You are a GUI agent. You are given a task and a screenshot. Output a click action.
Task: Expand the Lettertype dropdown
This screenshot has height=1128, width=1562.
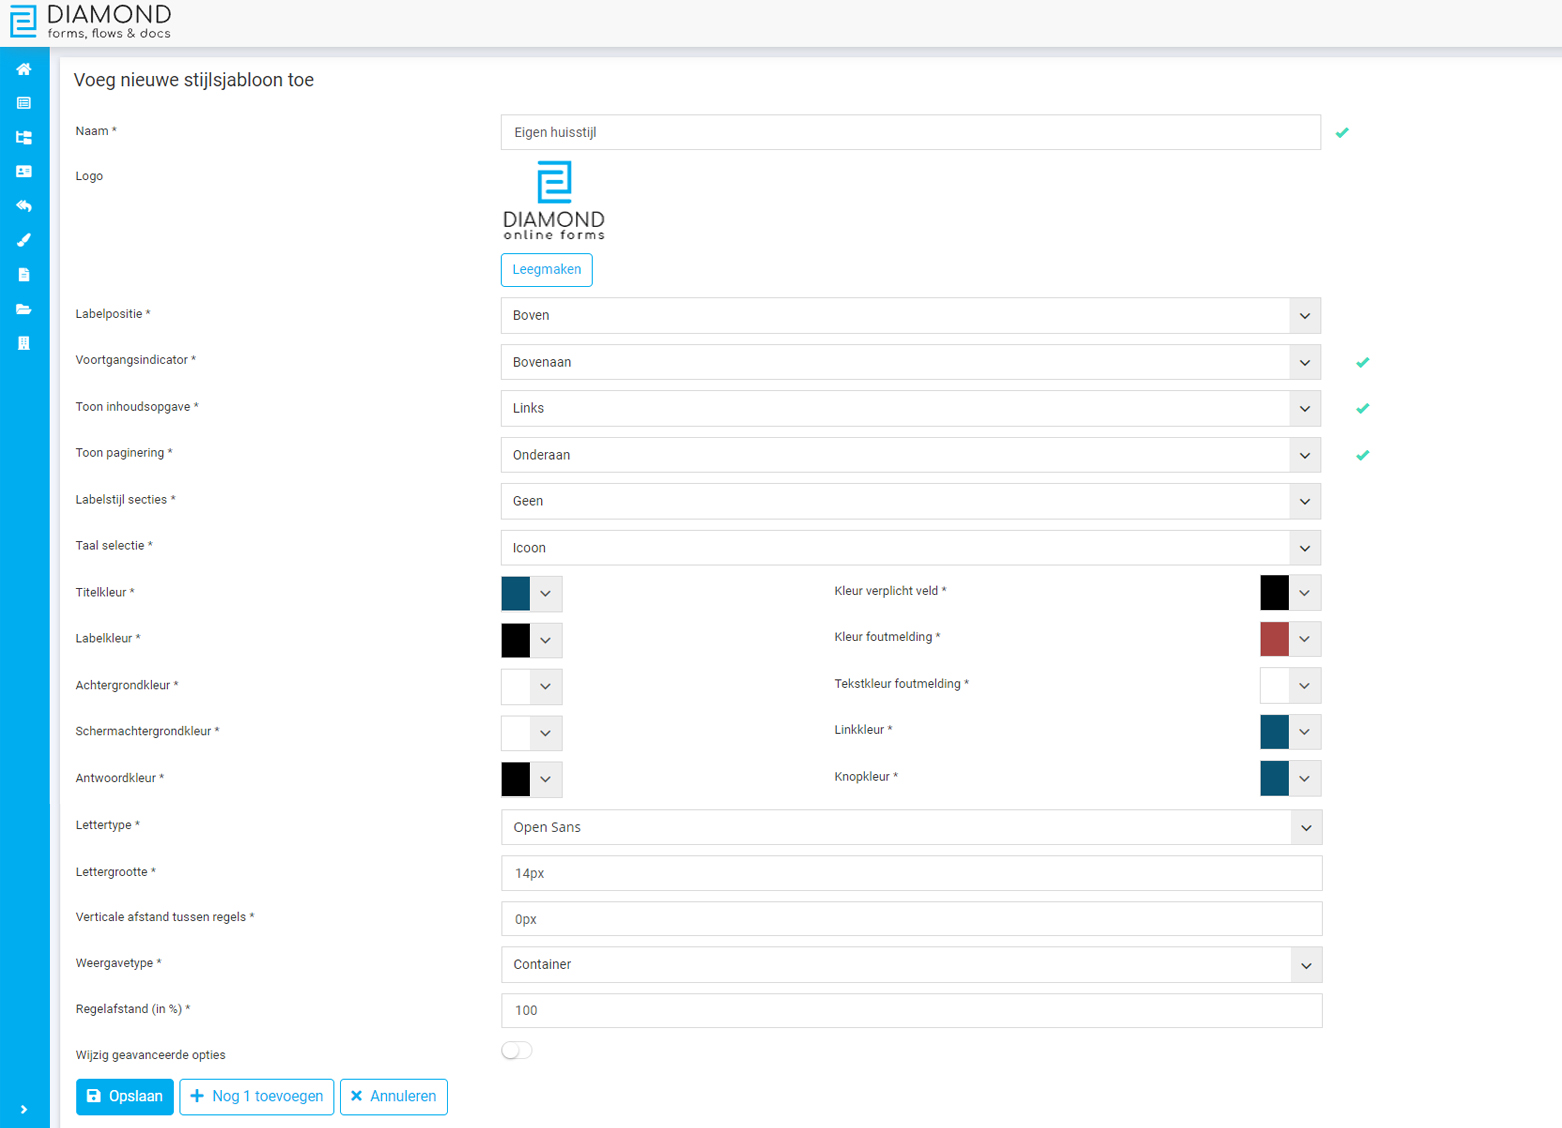910,827
